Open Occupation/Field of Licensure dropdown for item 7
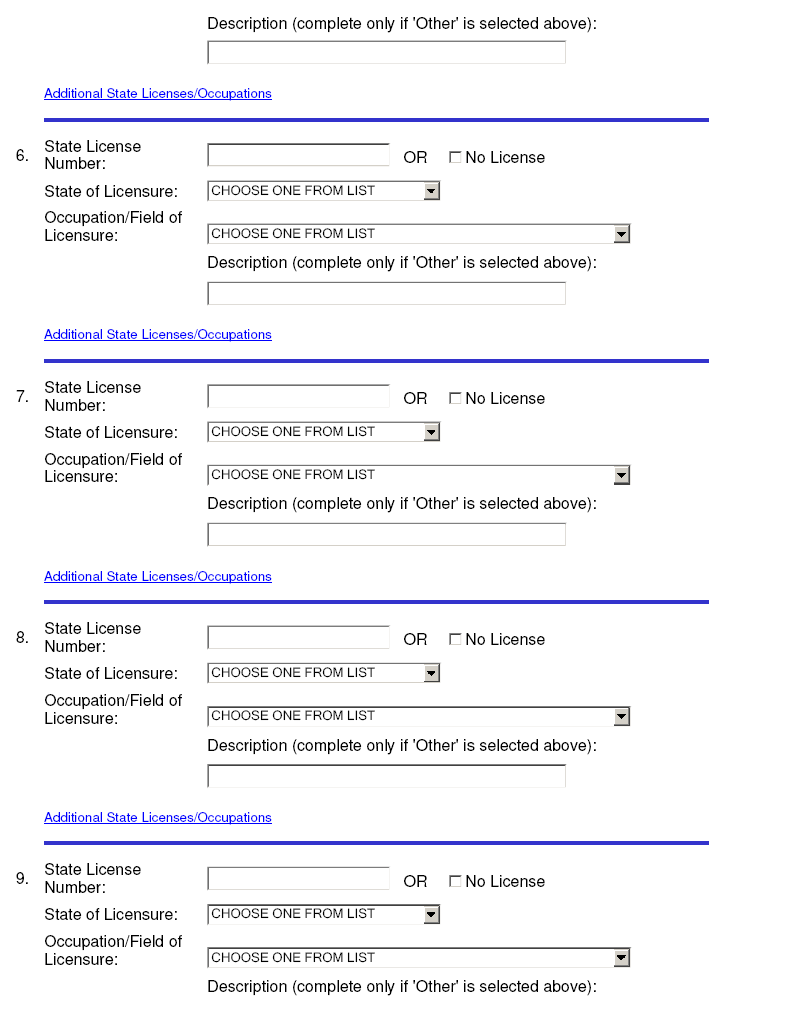Screen dimensions: 792x1036 pyautogui.click(x=419, y=475)
